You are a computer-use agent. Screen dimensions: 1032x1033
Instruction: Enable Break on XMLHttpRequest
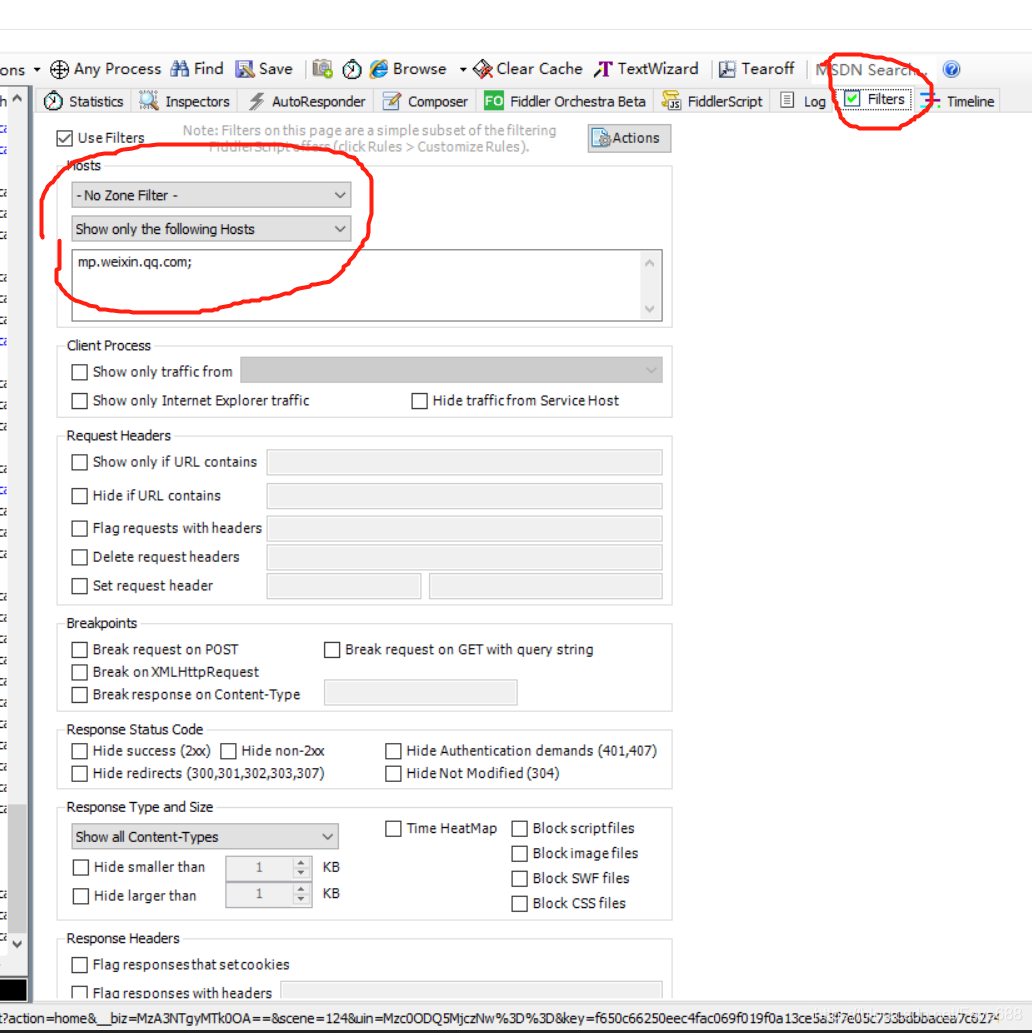point(80,672)
